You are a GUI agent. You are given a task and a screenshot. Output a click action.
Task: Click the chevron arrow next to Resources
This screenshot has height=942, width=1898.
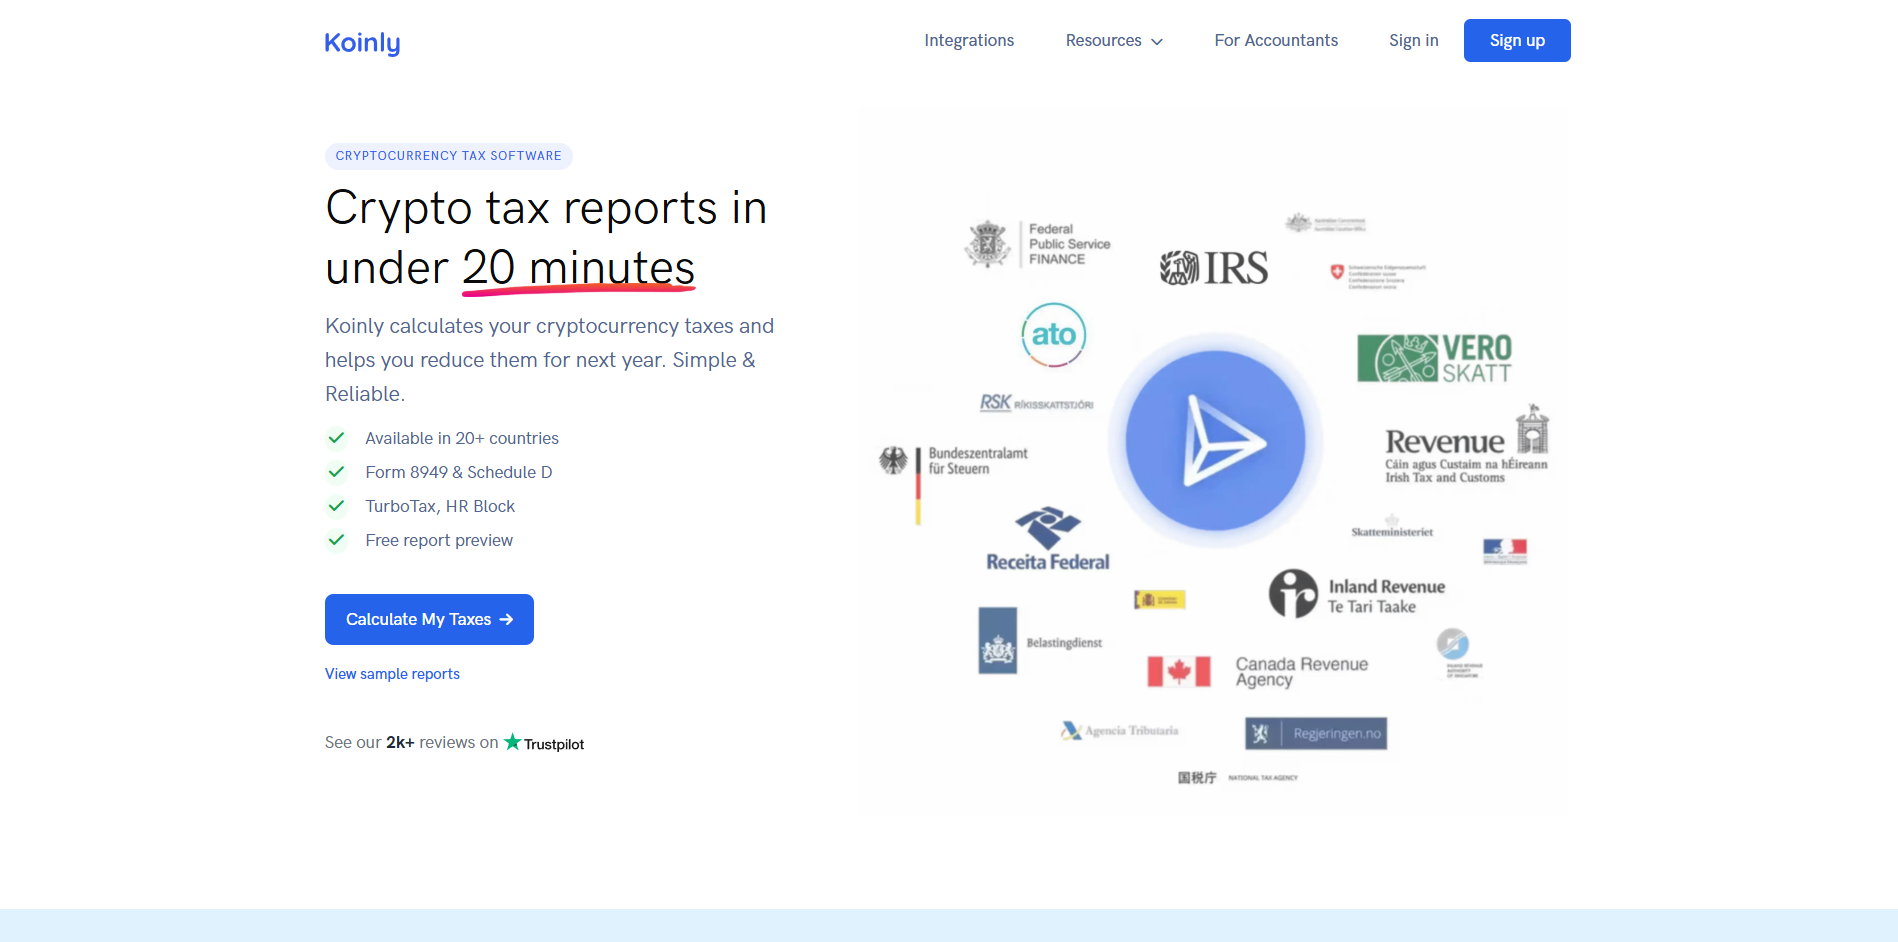point(1157,42)
